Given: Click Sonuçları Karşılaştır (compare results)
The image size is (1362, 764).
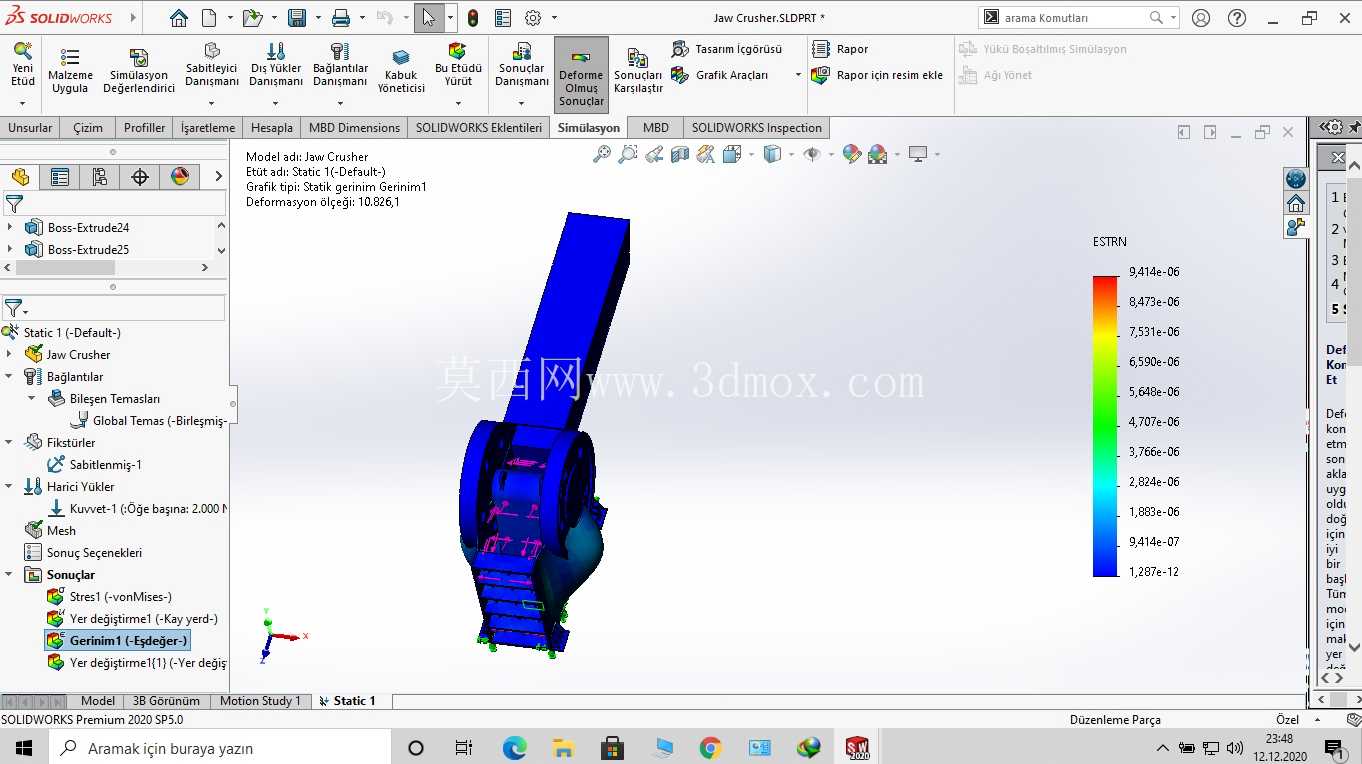Looking at the screenshot, I should point(638,72).
